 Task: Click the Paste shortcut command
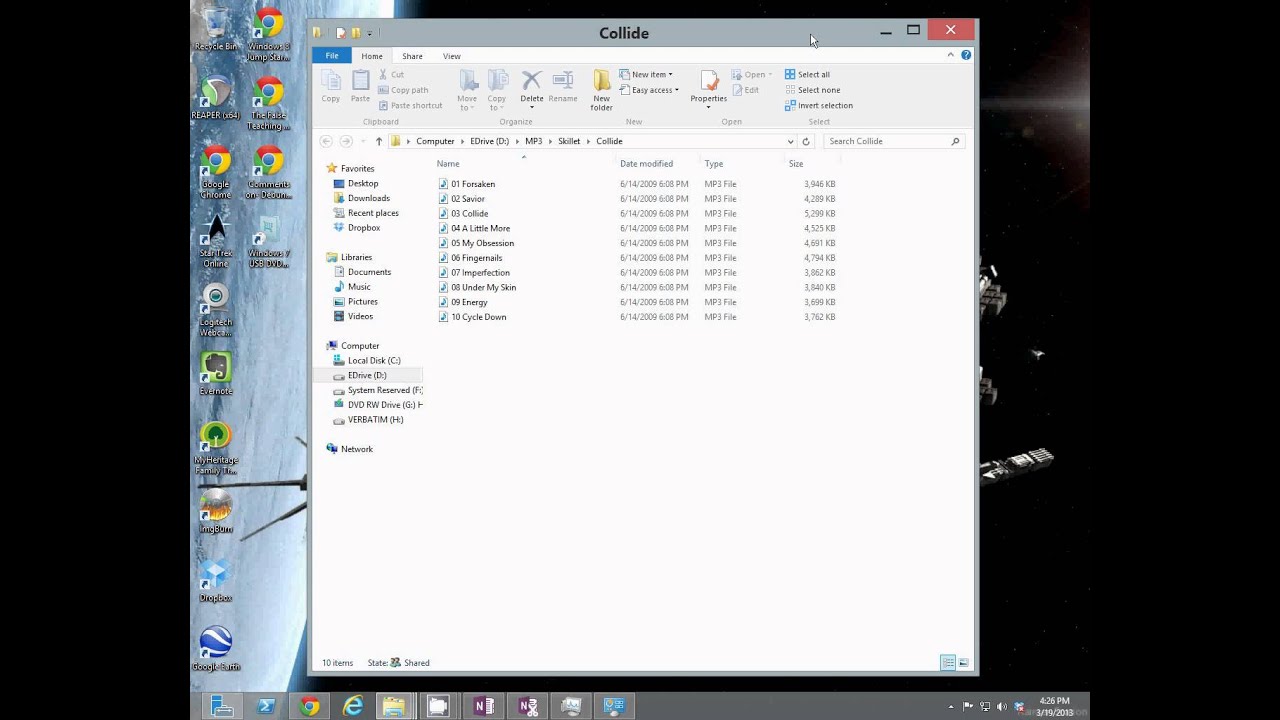pyautogui.click(x=410, y=105)
